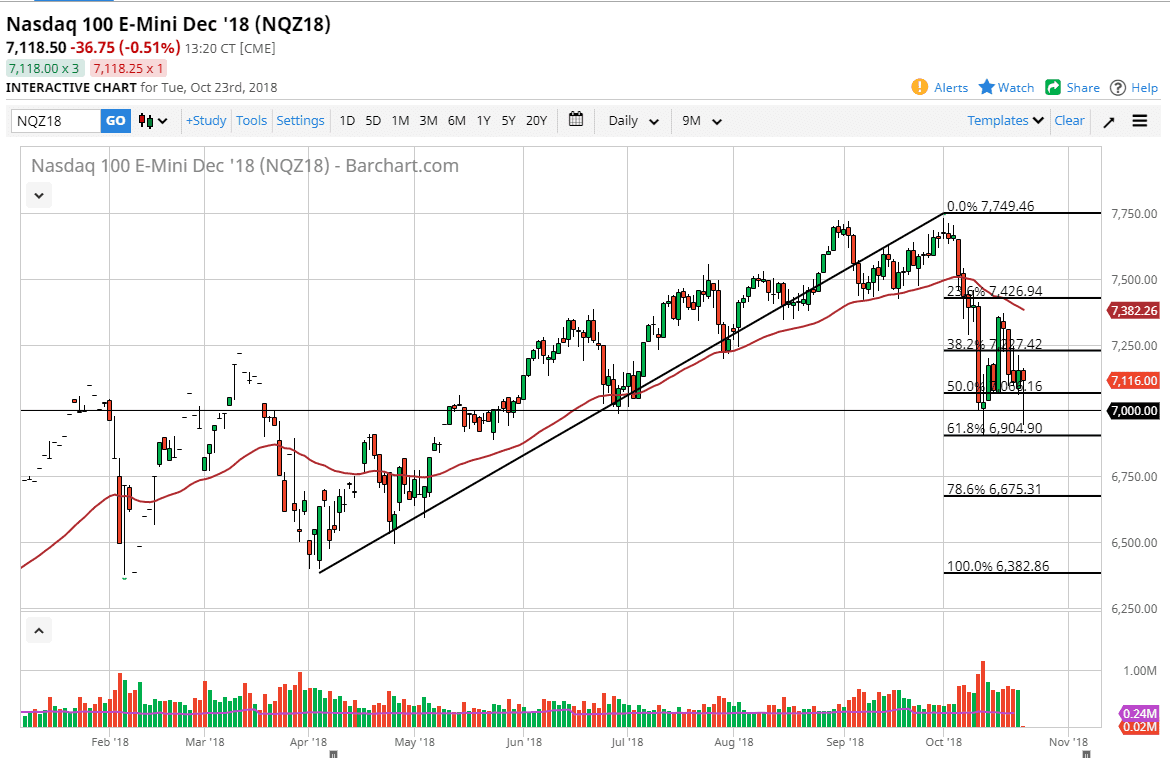Open the Templates dropdown

(1005, 120)
